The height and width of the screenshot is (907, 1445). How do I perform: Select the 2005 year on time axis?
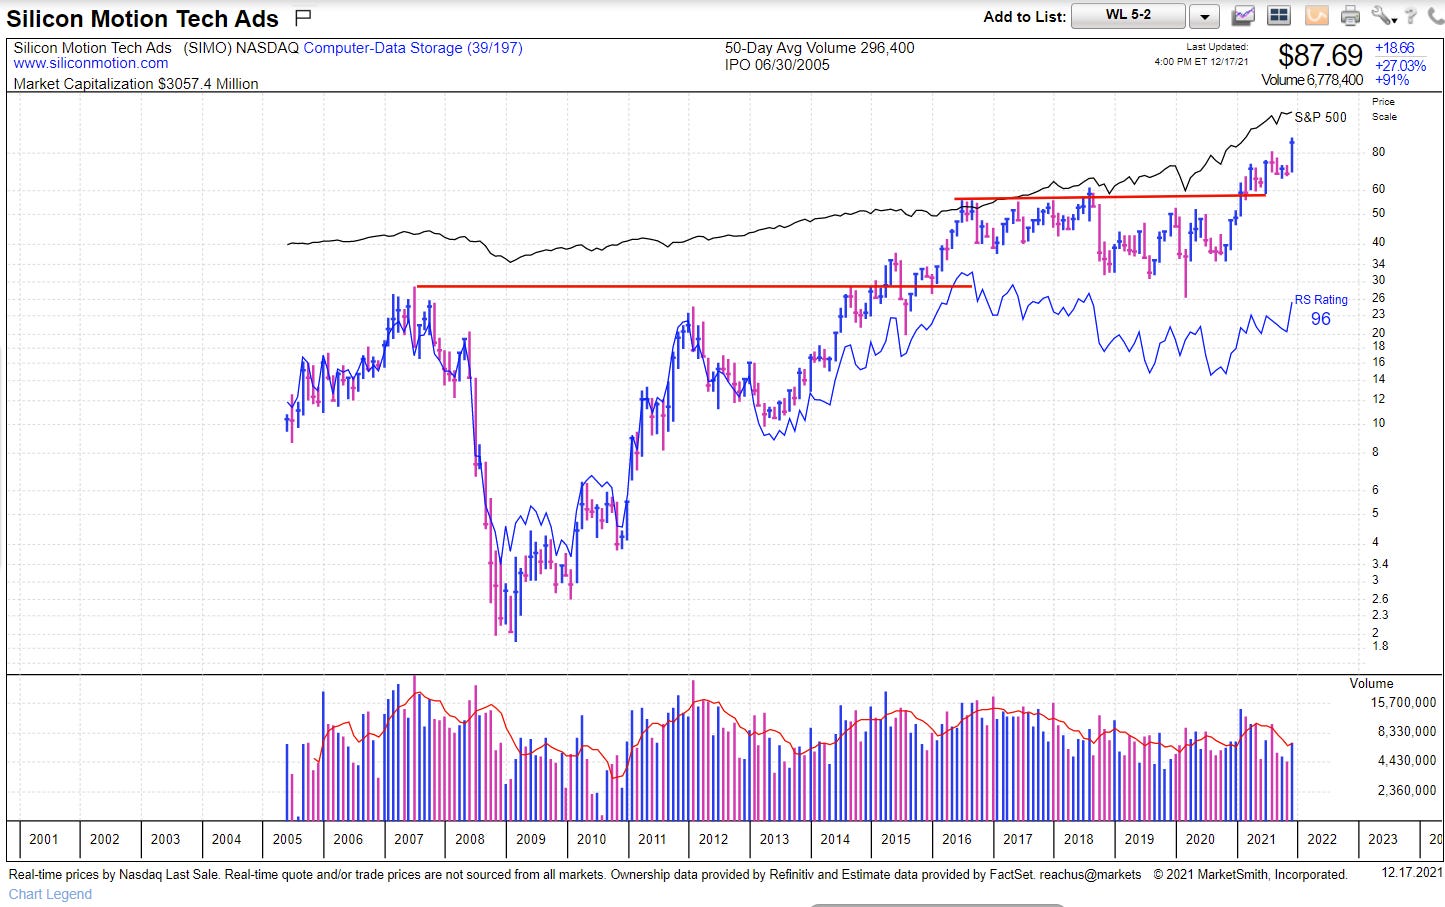[x=287, y=839]
